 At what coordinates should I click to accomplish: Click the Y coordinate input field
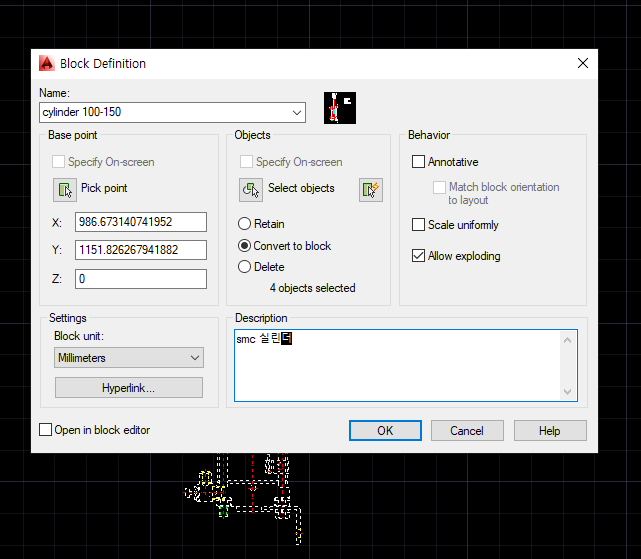[x=141, y=250]
